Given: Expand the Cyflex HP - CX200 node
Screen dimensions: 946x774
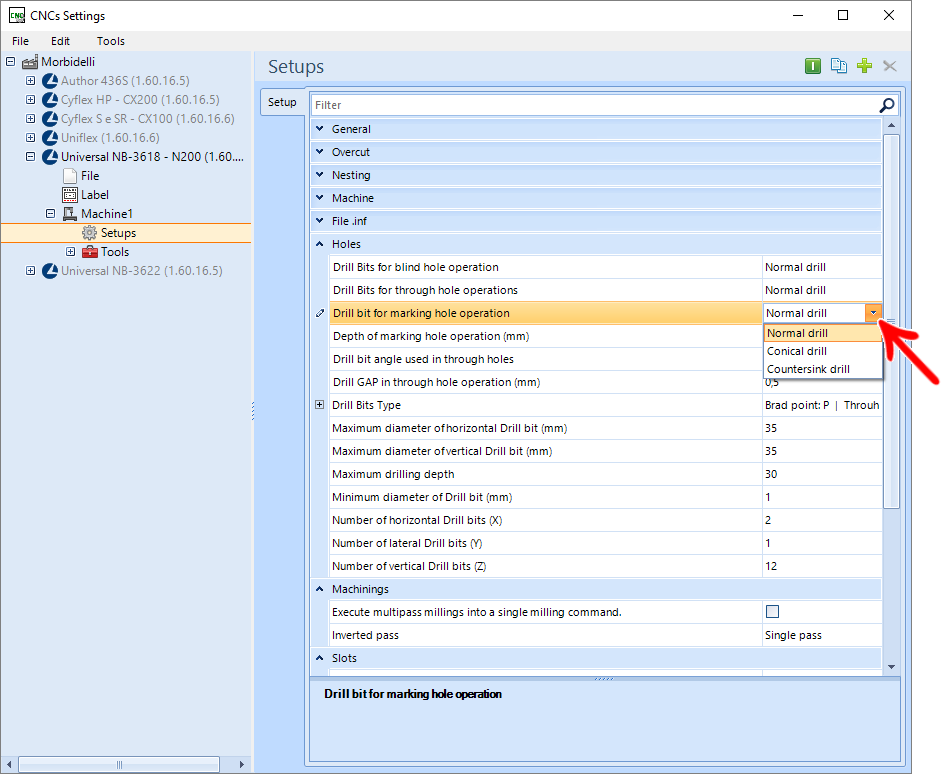Looking at the screenshot, I should pyautogui.click(x=30, y=100).
